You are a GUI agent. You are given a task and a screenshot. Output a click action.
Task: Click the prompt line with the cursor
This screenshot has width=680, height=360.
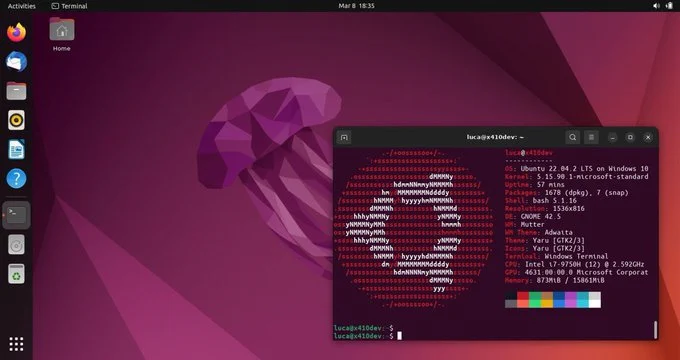(368, 336)
